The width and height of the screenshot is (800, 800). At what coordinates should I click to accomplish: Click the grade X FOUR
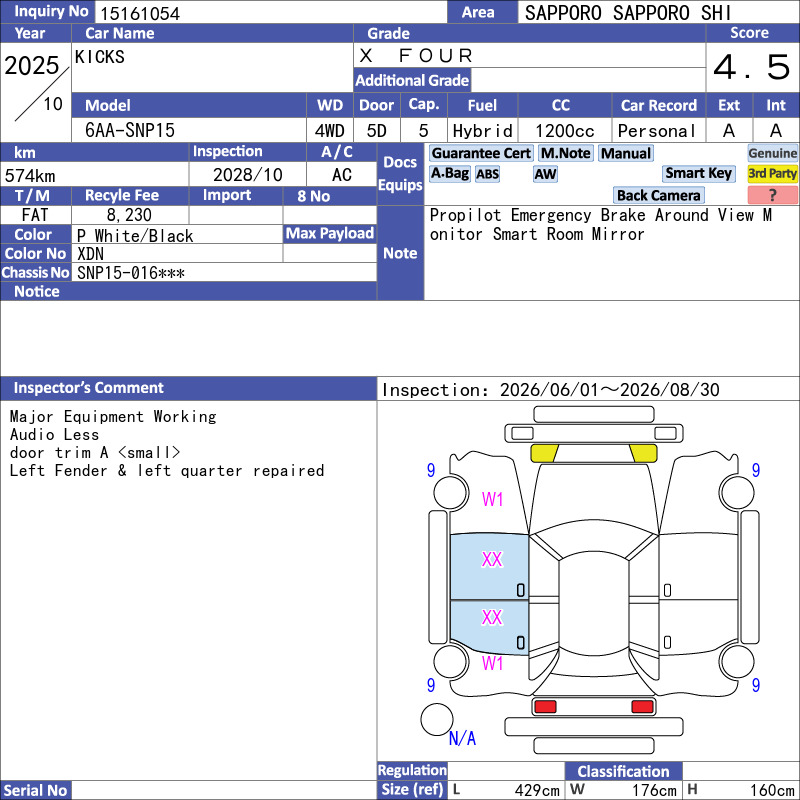tap(416, 55)
